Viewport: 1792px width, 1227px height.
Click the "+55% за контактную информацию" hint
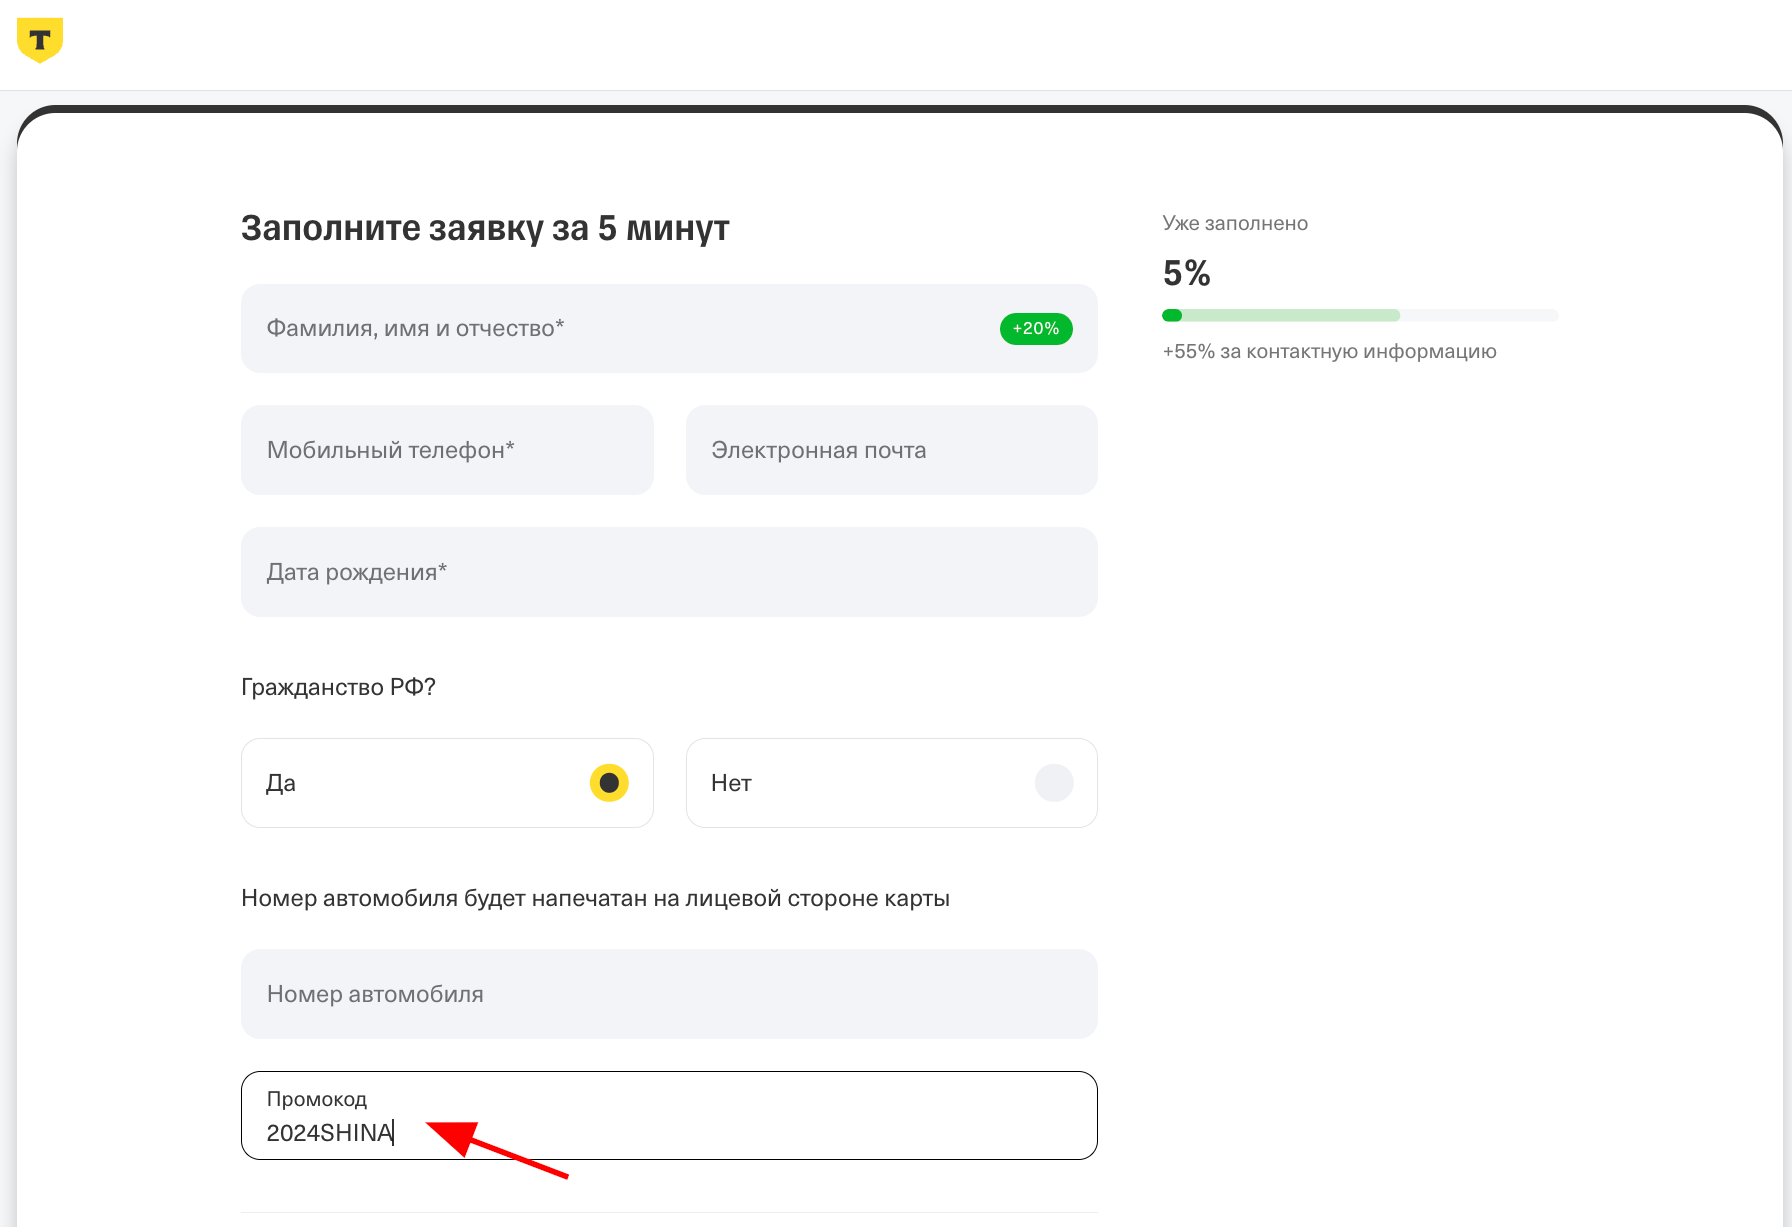click(x=1329, y=351)
